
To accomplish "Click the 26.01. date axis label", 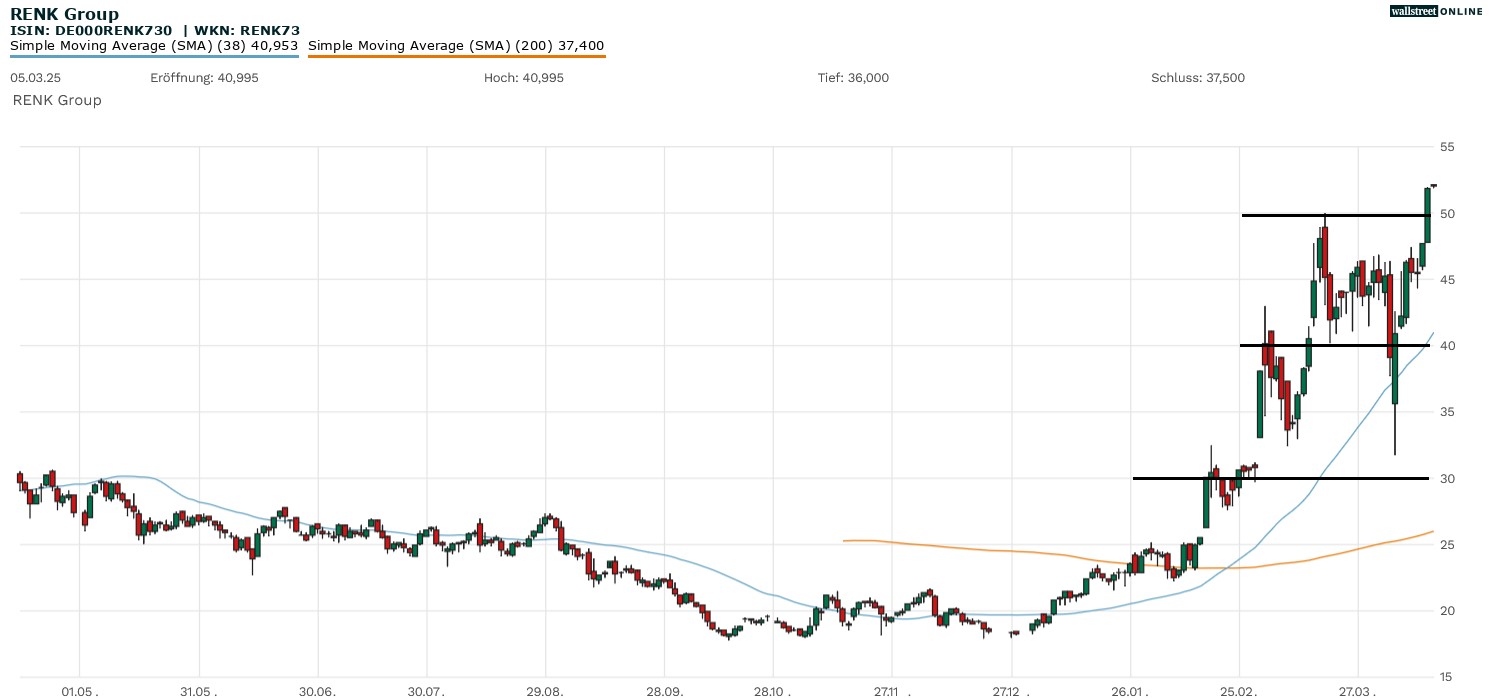I will (x=1130, y=691).
